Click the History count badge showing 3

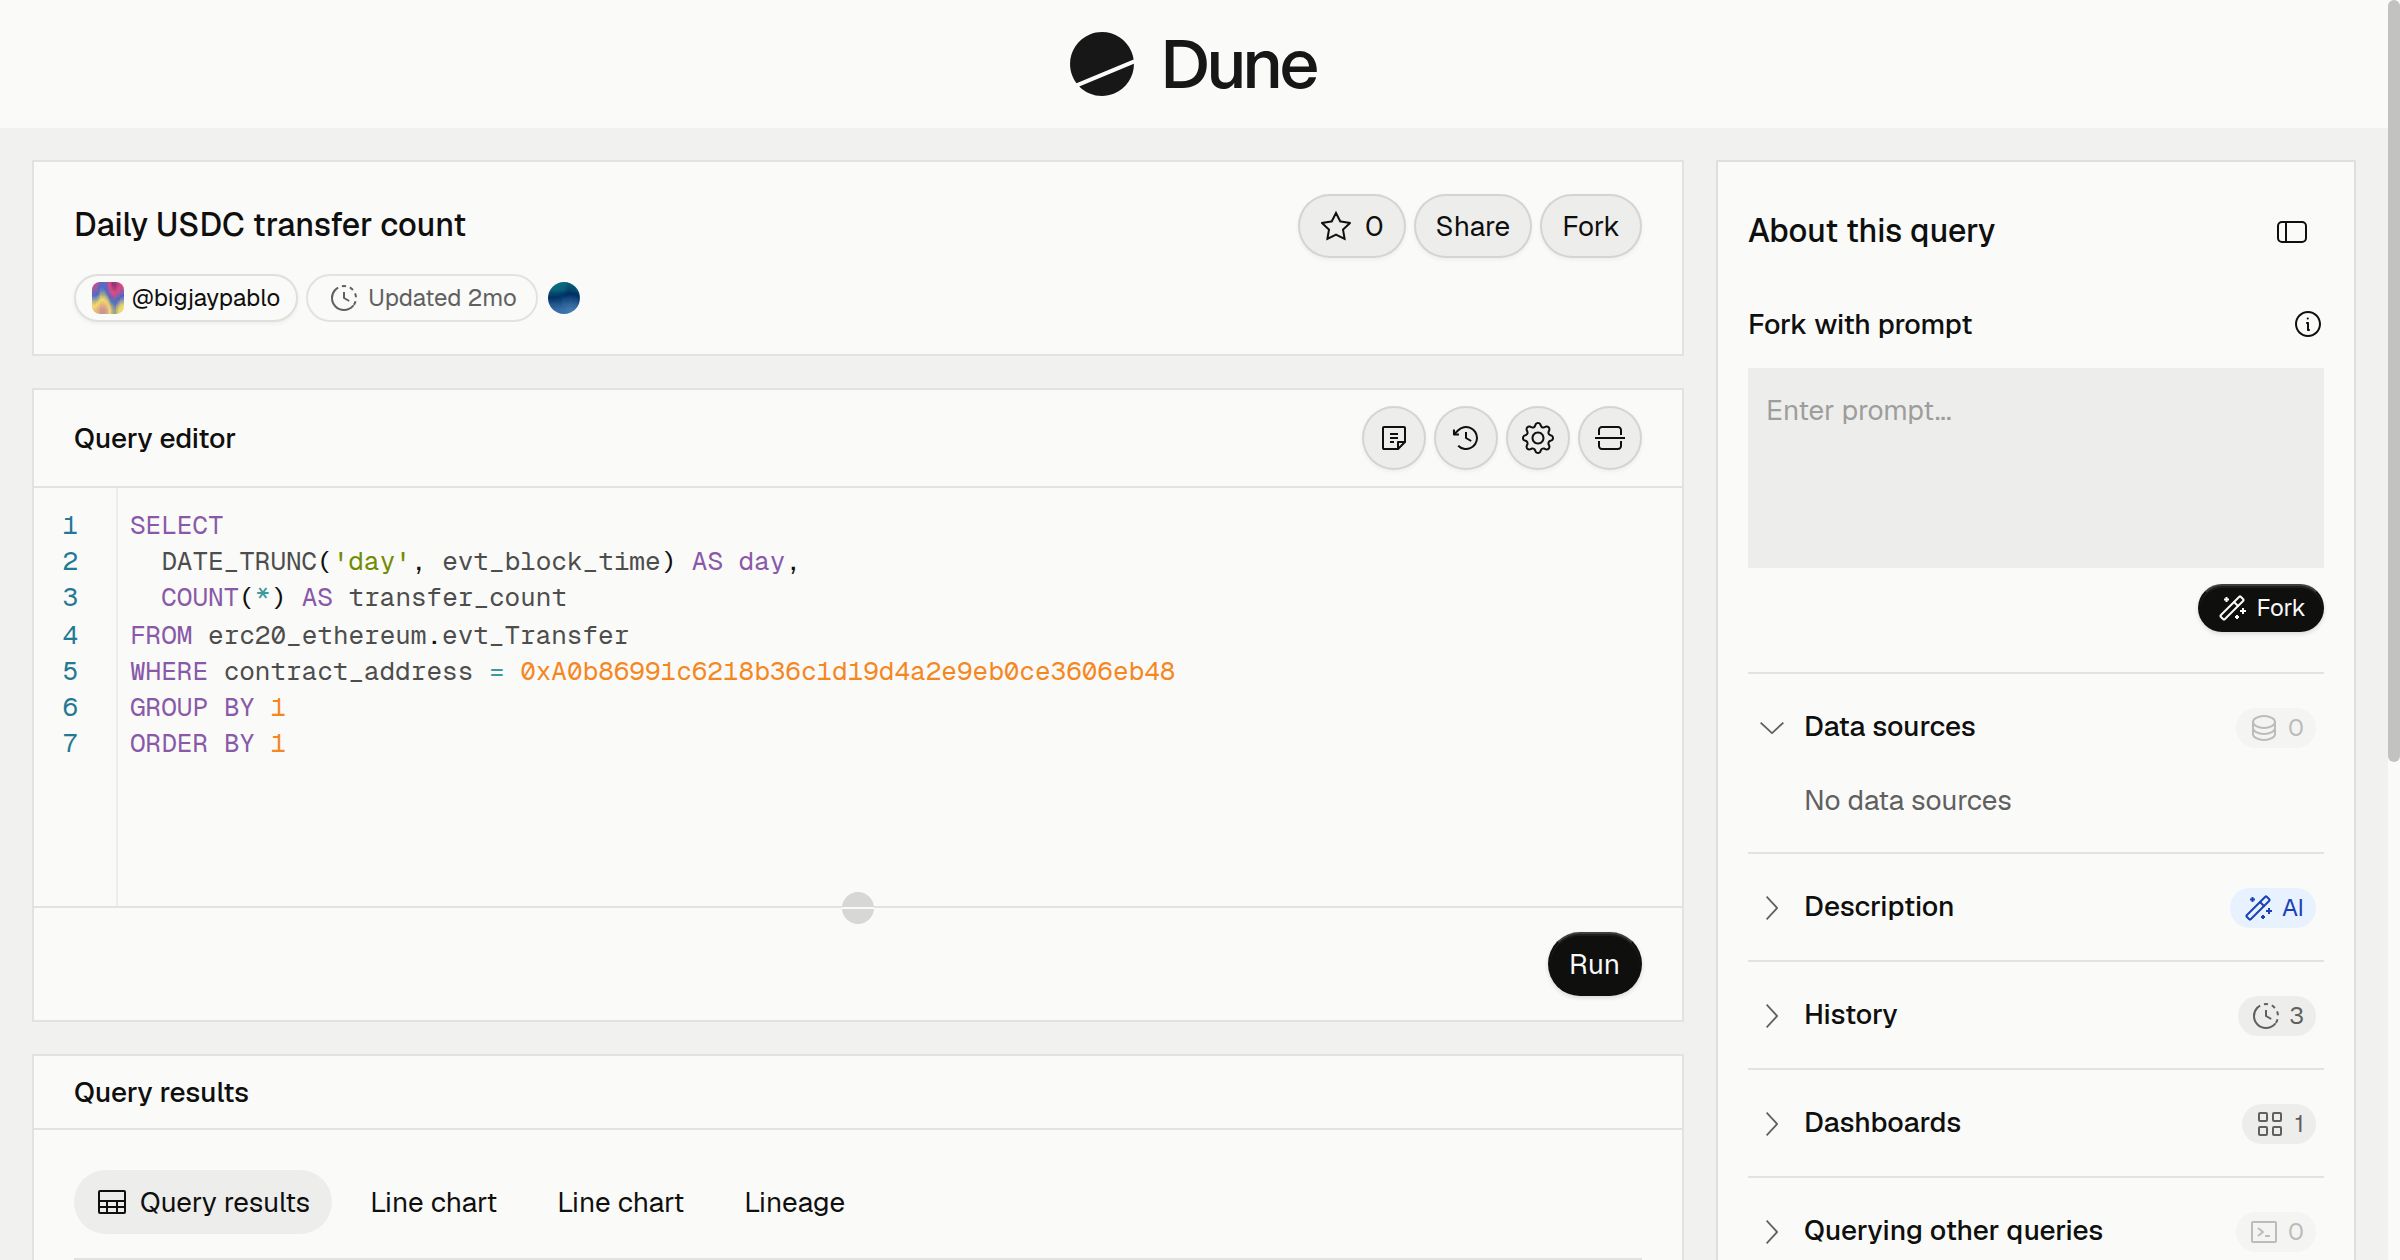2277,1016
